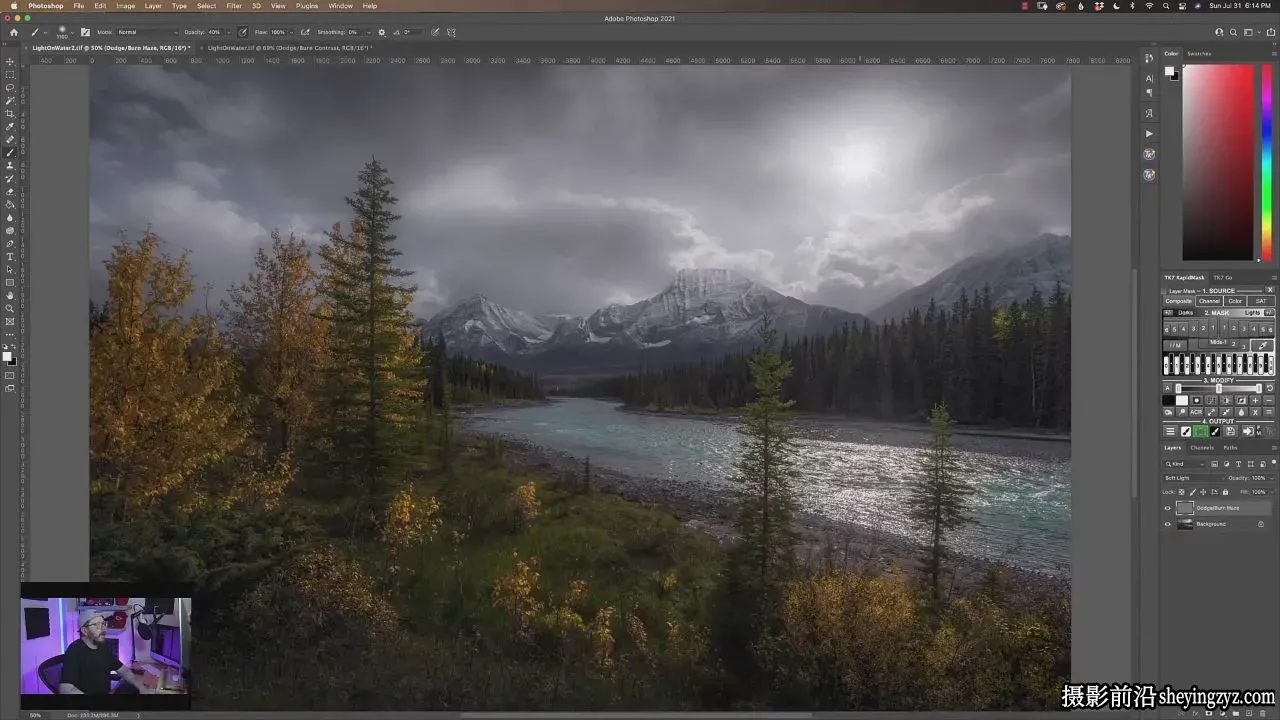Select the Rectangular Marquee tool
Image resolution: width=1280 pixels, height=720 pixels.
click(10, 75)
